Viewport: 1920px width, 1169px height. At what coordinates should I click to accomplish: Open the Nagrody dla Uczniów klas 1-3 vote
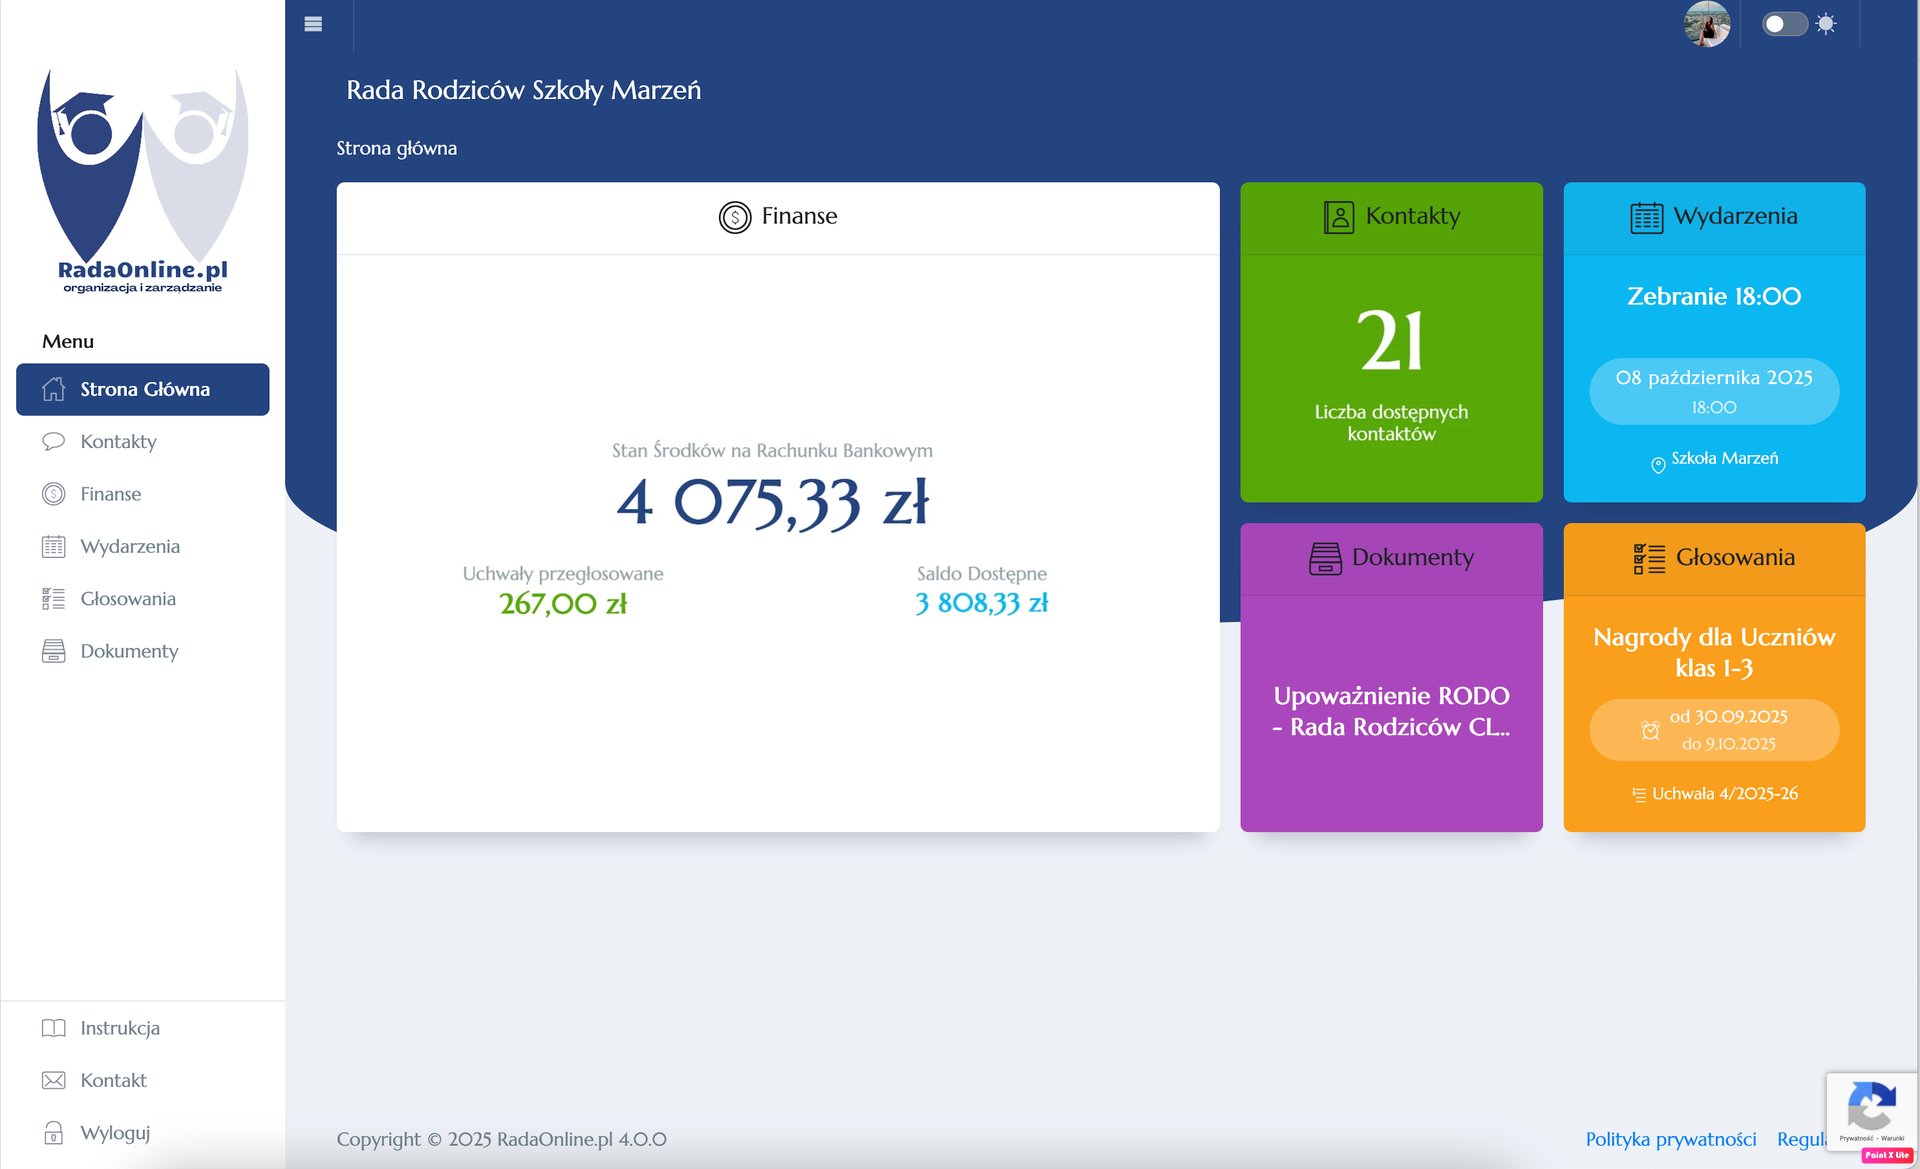pyautogui.click(x=1714, y=652)
